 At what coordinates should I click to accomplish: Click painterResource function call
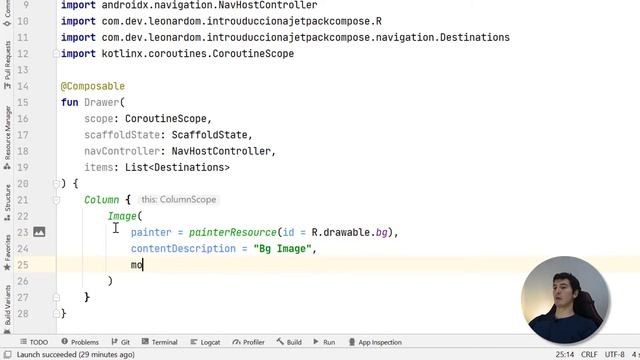tap(233, 232)
